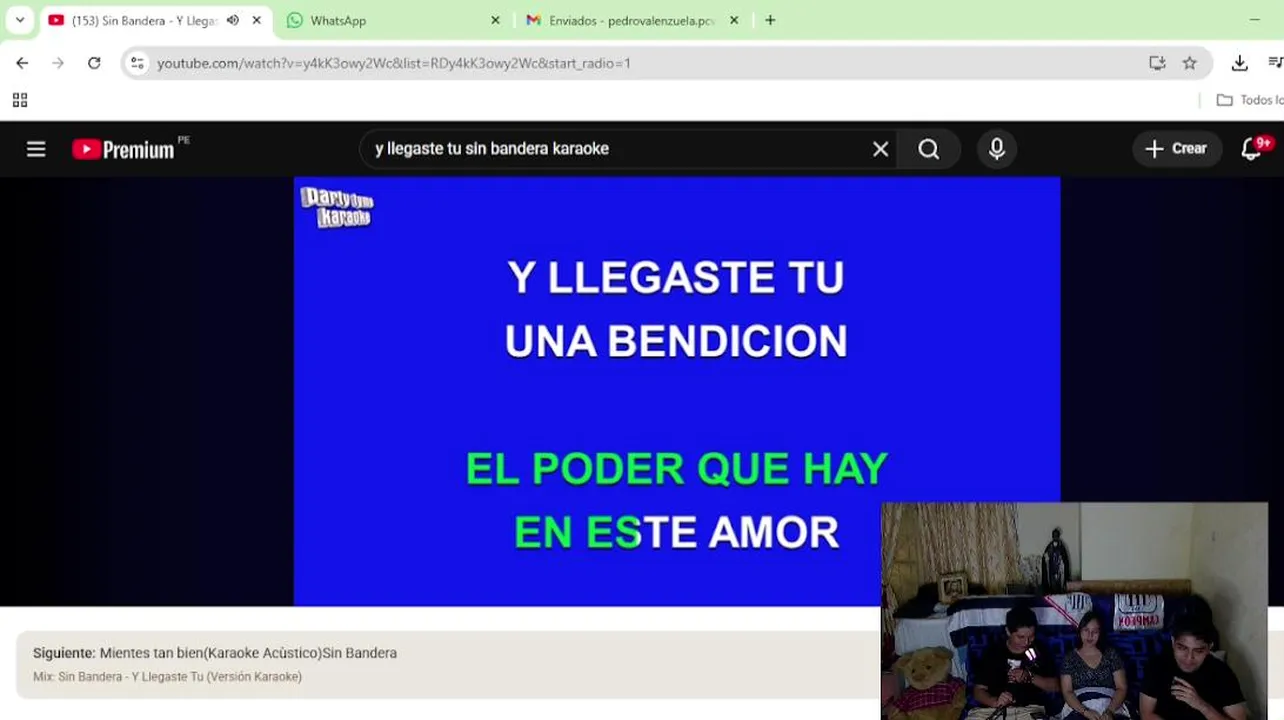This screenshot has height=720, width=1284.
Task: Click the karaoke video player
Action: [677, 391]
